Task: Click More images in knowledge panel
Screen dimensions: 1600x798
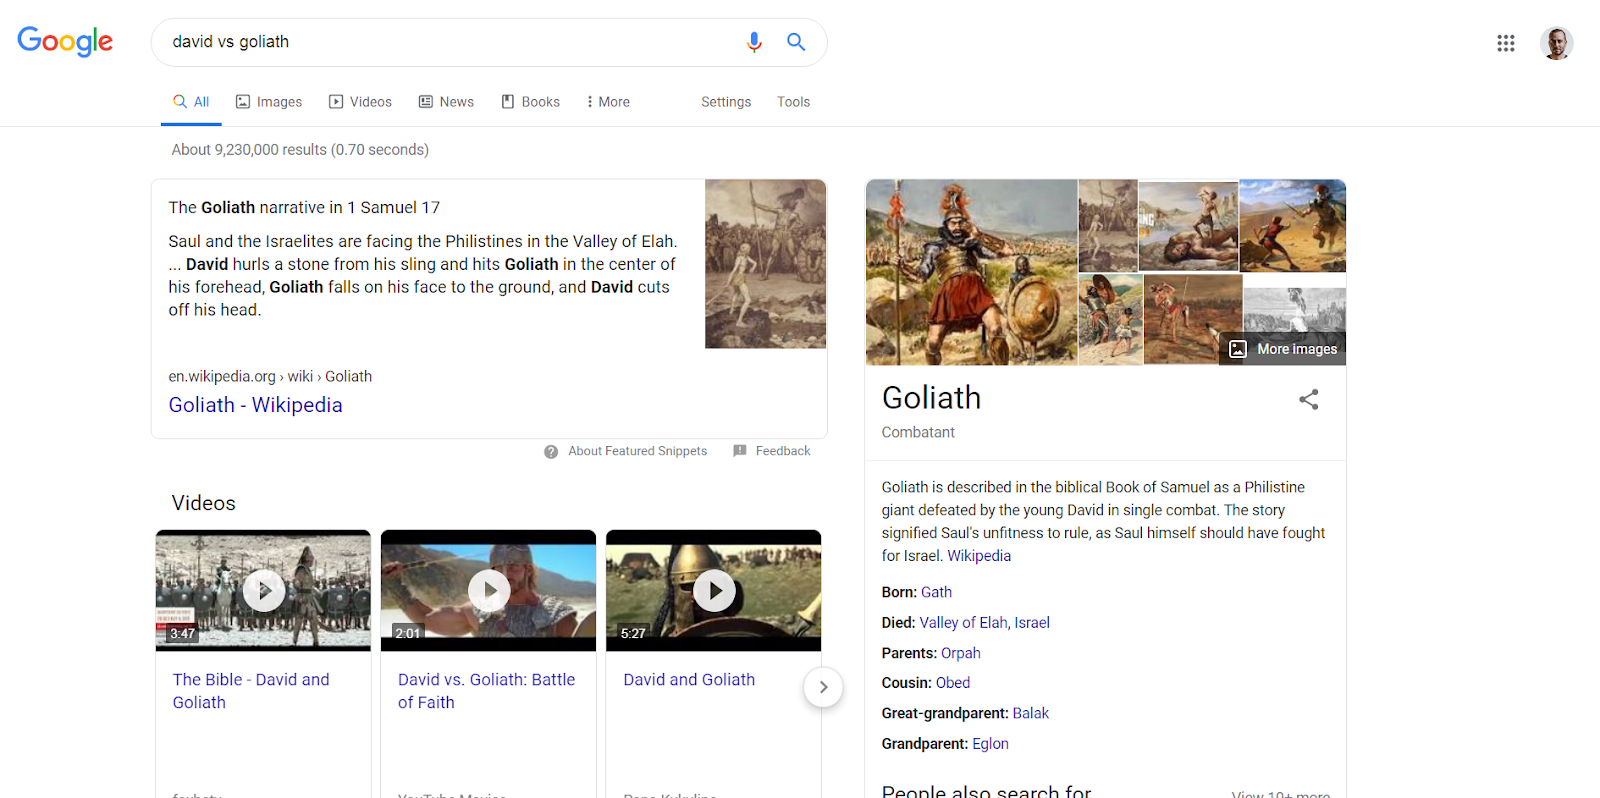Action: [1283, 349]
